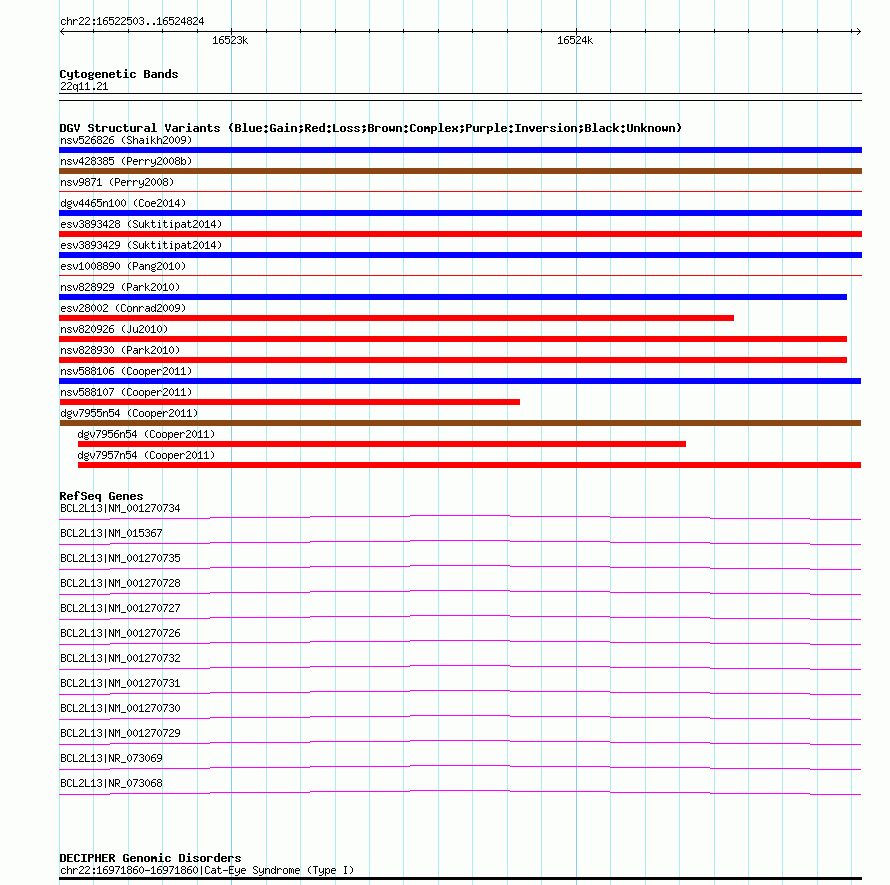Select nsv828929 (Park2010) blue bar
Image resolution: width=890 pixels, height=885 pixels.
coord(453,297)
